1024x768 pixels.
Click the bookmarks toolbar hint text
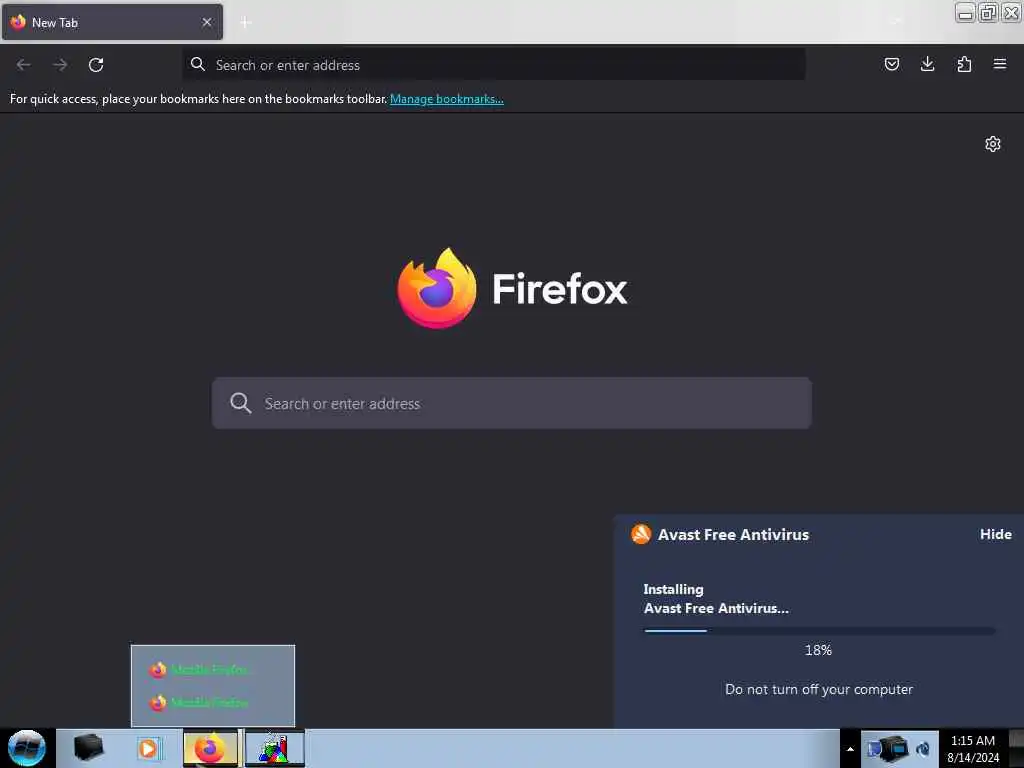(x=199, y=99)
